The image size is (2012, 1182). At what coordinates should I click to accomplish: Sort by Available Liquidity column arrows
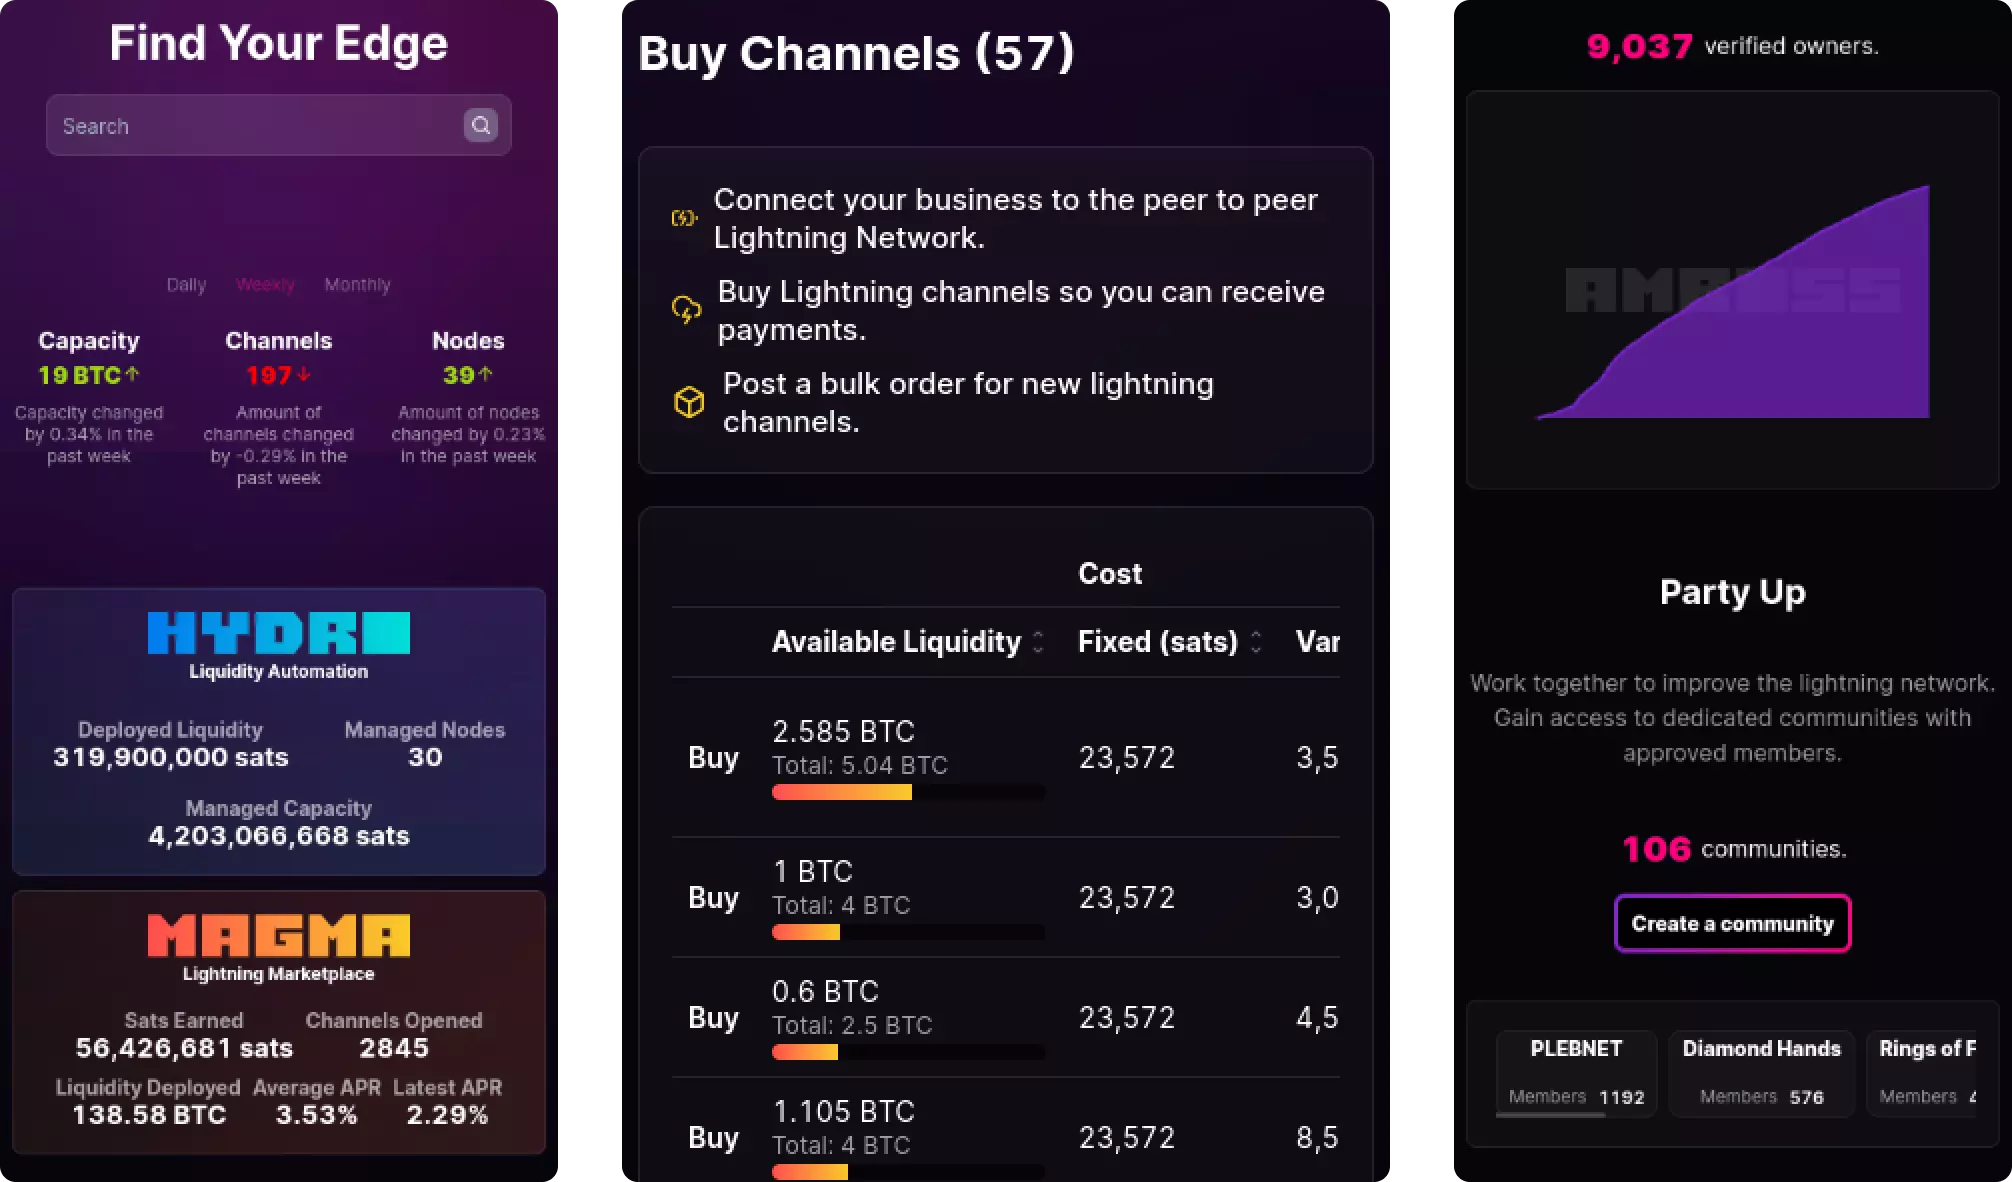point(1038,642)
